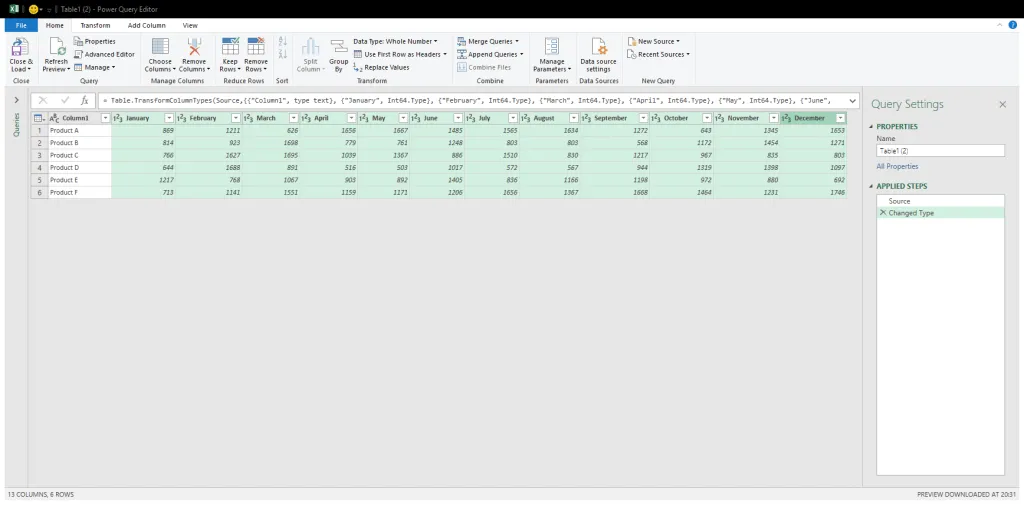The height and width of the screenshot is (505, 1024).
Task: Switch to the View tab
Action: 190,25
